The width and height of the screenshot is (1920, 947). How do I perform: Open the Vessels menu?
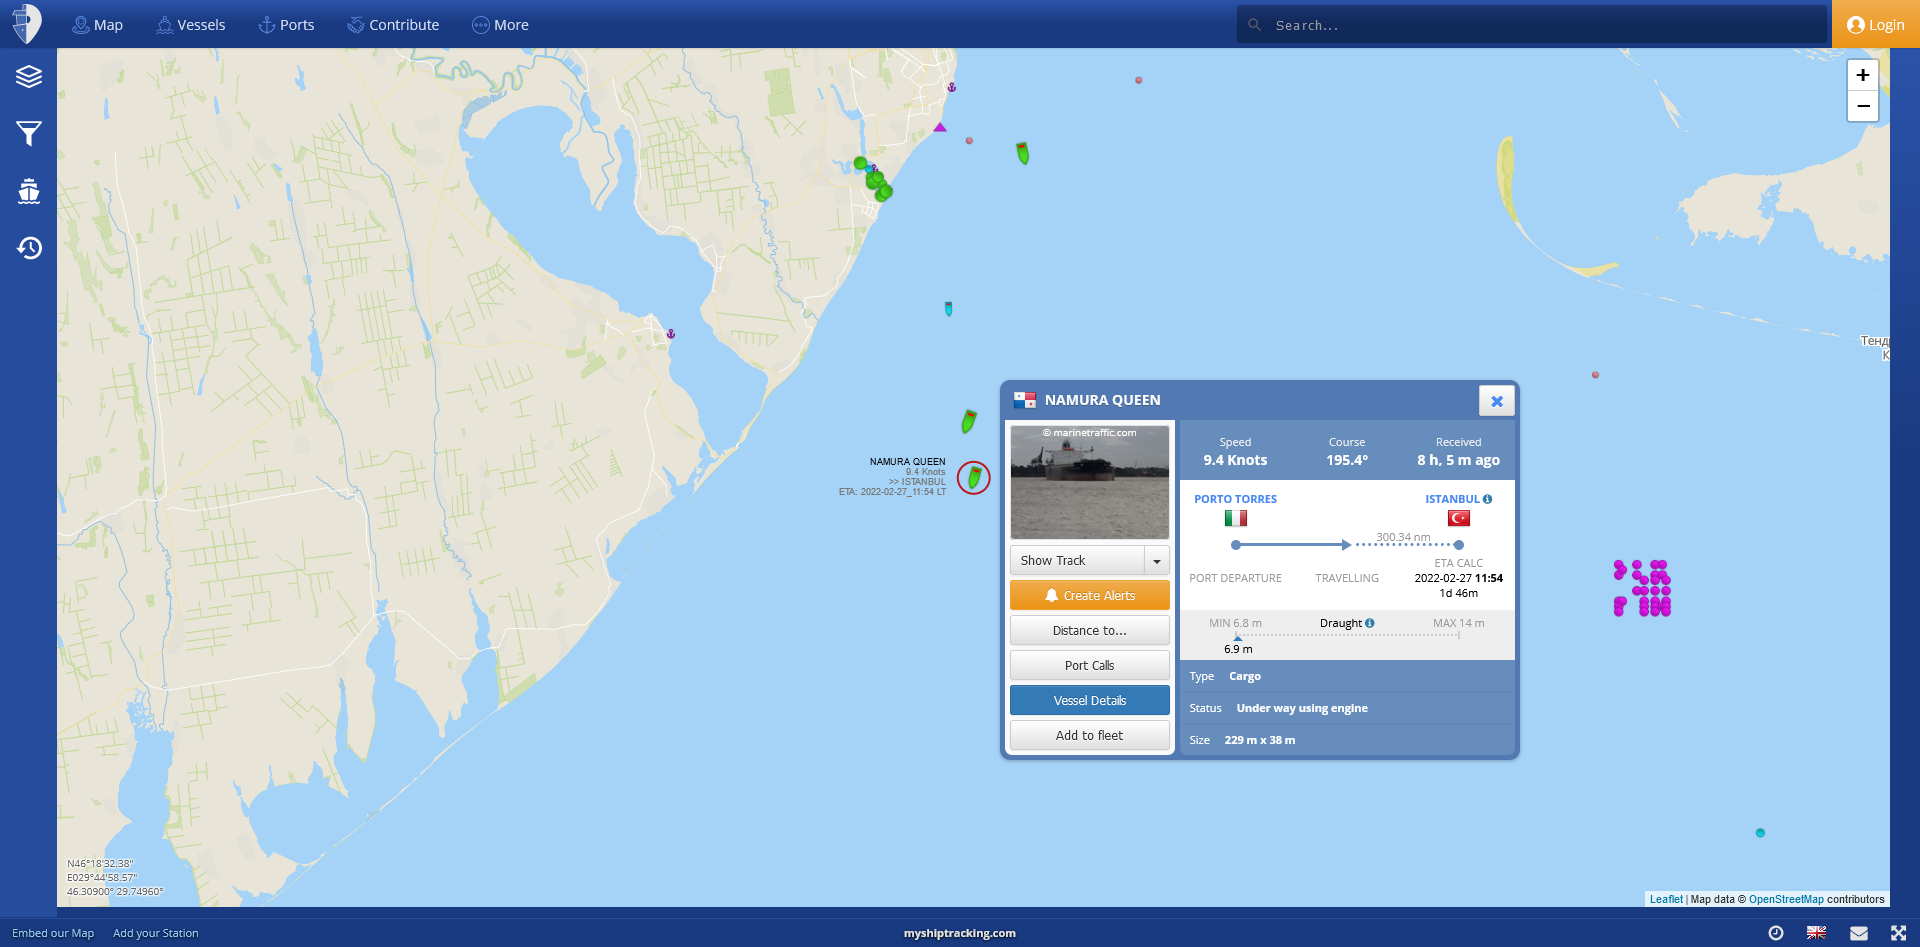[190, 25]
